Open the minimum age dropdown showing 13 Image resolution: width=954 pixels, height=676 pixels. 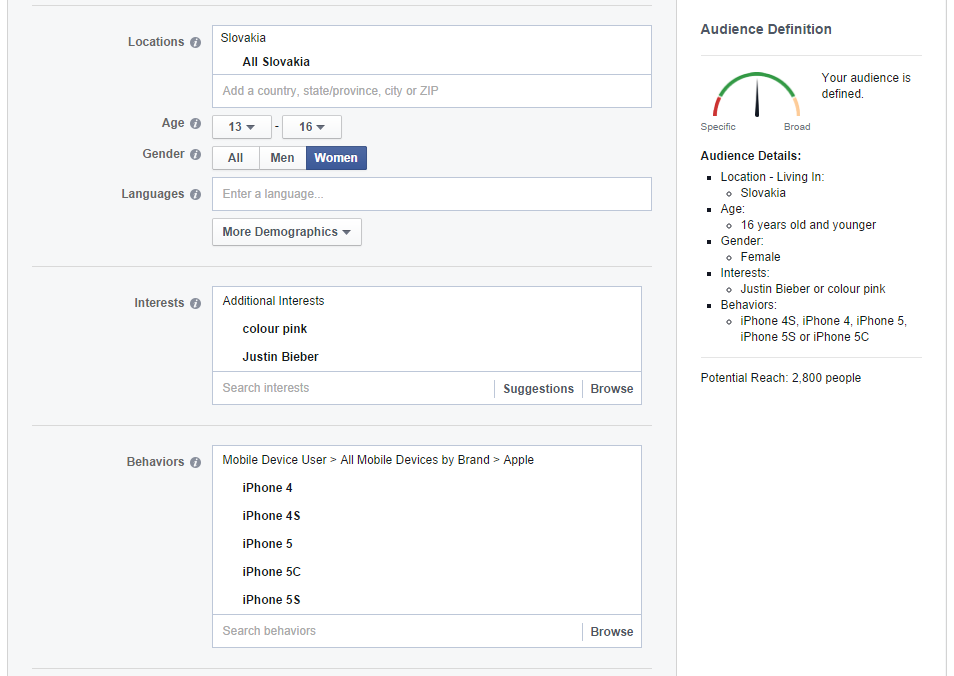[242, 127]
